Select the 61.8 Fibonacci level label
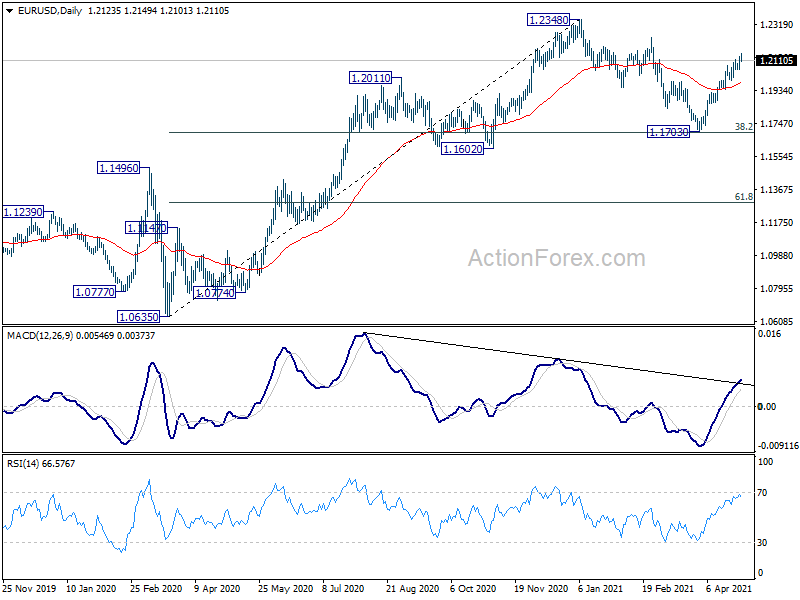800x600 pixels. pyautogui.click(x=743, y=196)
